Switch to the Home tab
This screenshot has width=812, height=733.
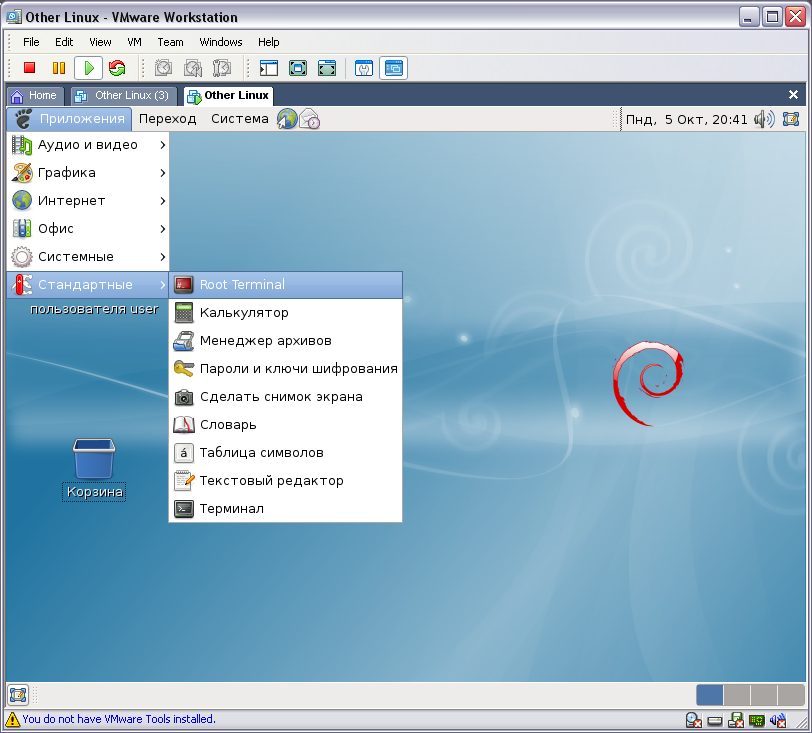point(35,96)
